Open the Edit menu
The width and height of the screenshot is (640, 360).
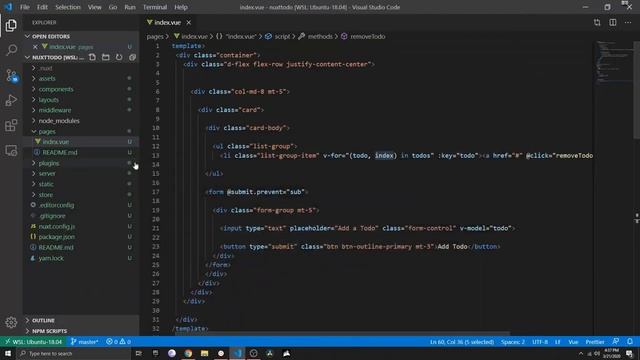tap(42, 7)
